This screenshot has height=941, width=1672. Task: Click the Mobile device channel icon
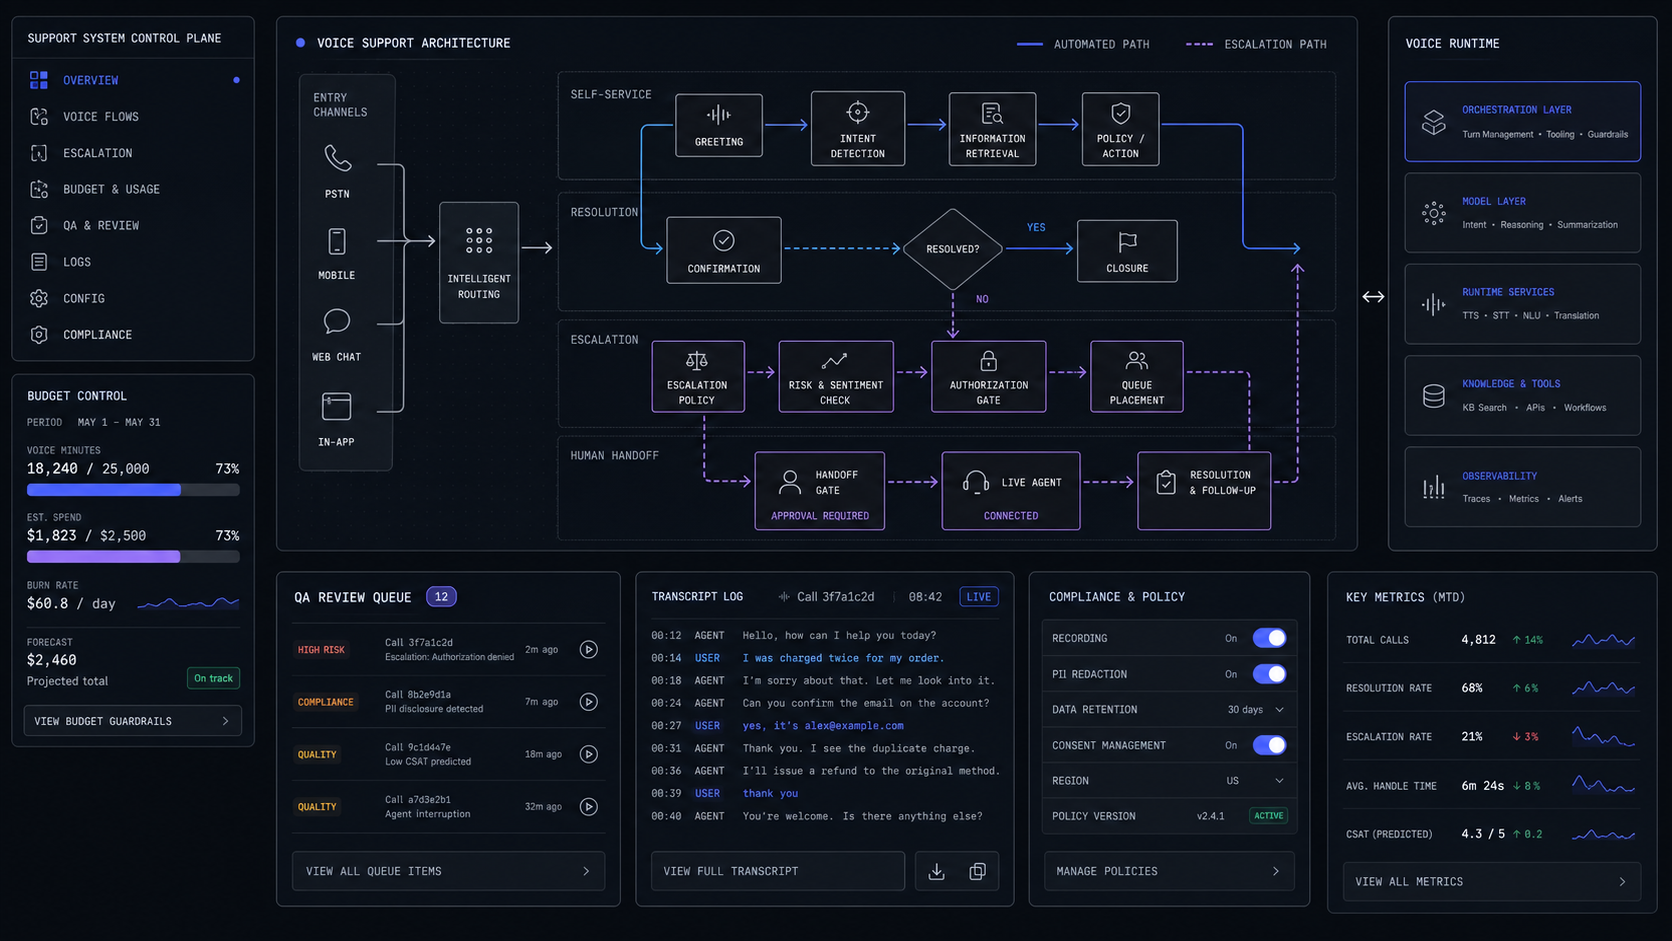(337, 241)
